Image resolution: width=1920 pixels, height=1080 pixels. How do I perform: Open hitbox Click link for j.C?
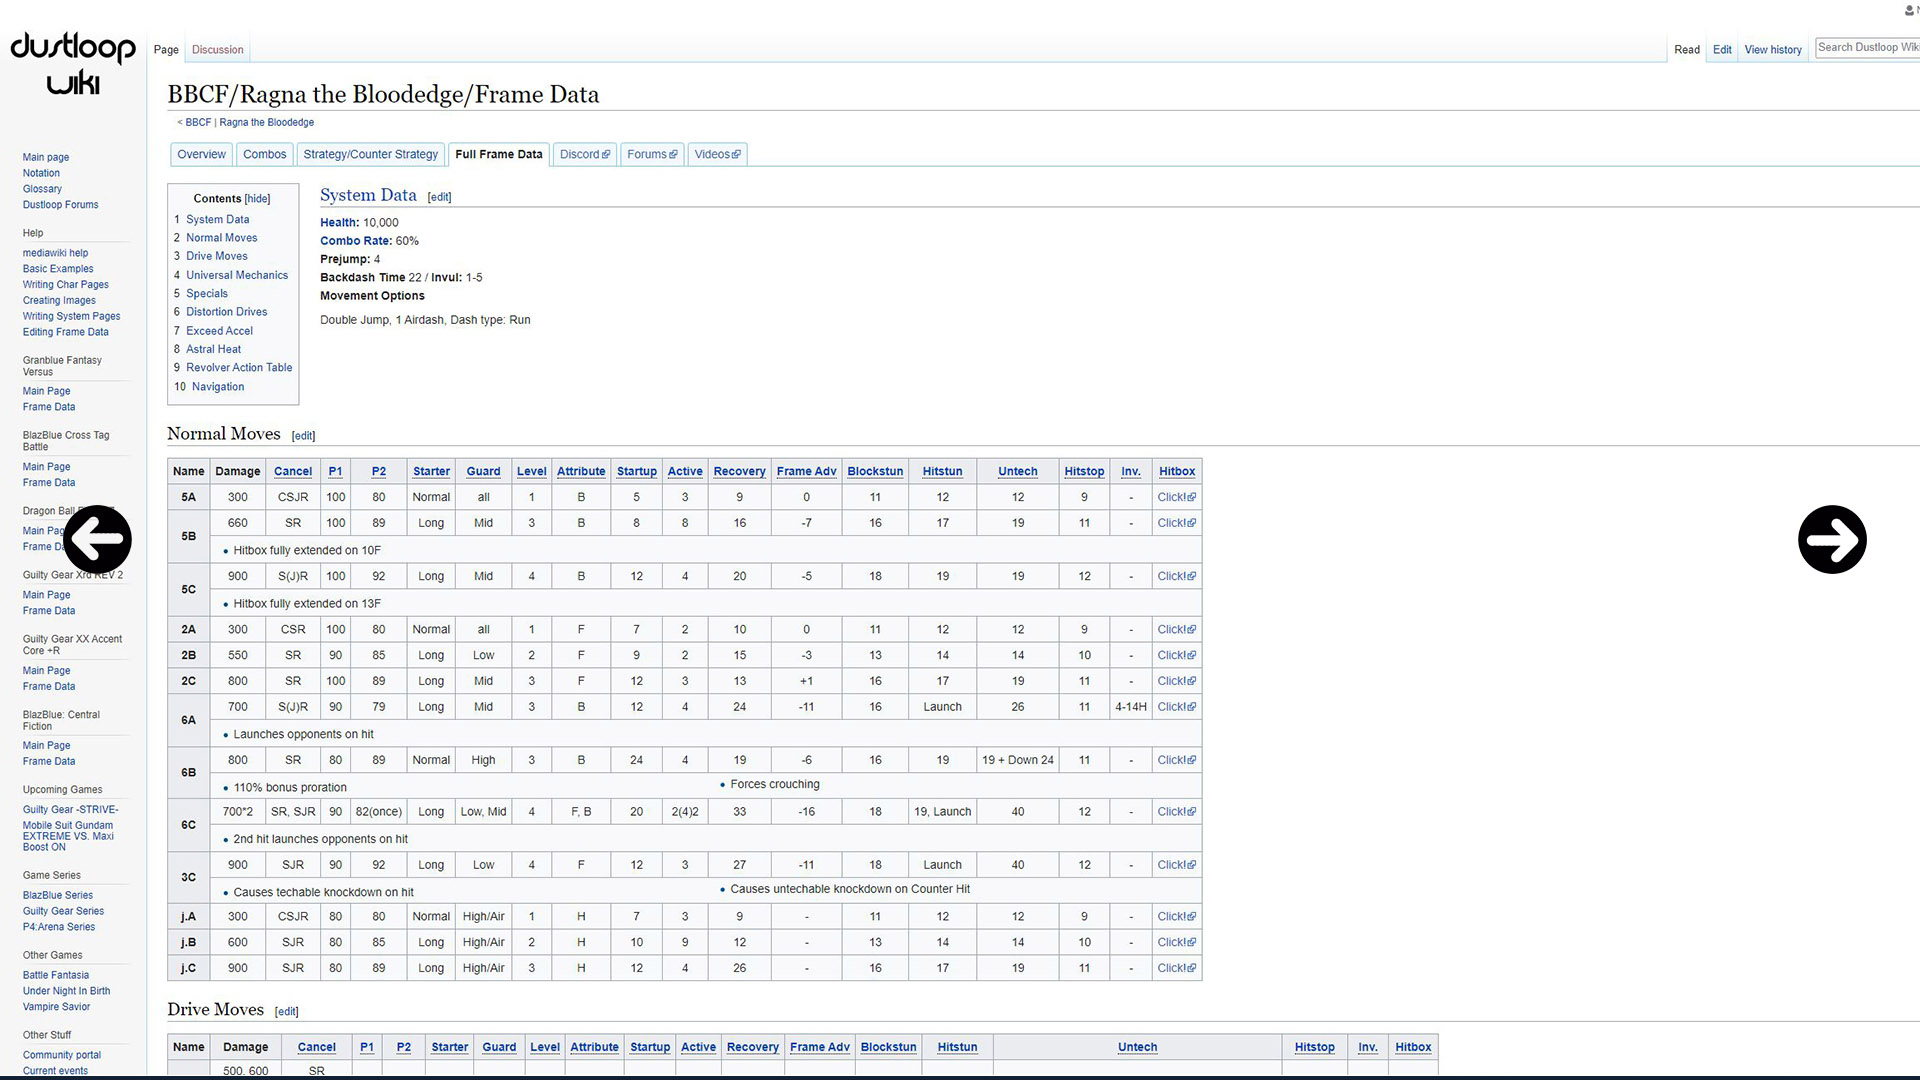(1176, 968)
